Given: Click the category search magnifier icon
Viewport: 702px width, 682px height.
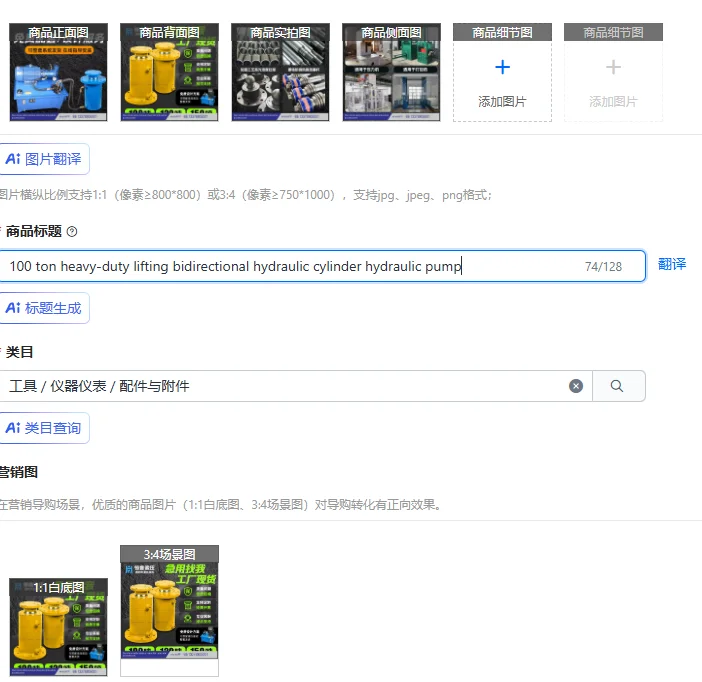Looking at the screenshot, I should pos(617,386).
